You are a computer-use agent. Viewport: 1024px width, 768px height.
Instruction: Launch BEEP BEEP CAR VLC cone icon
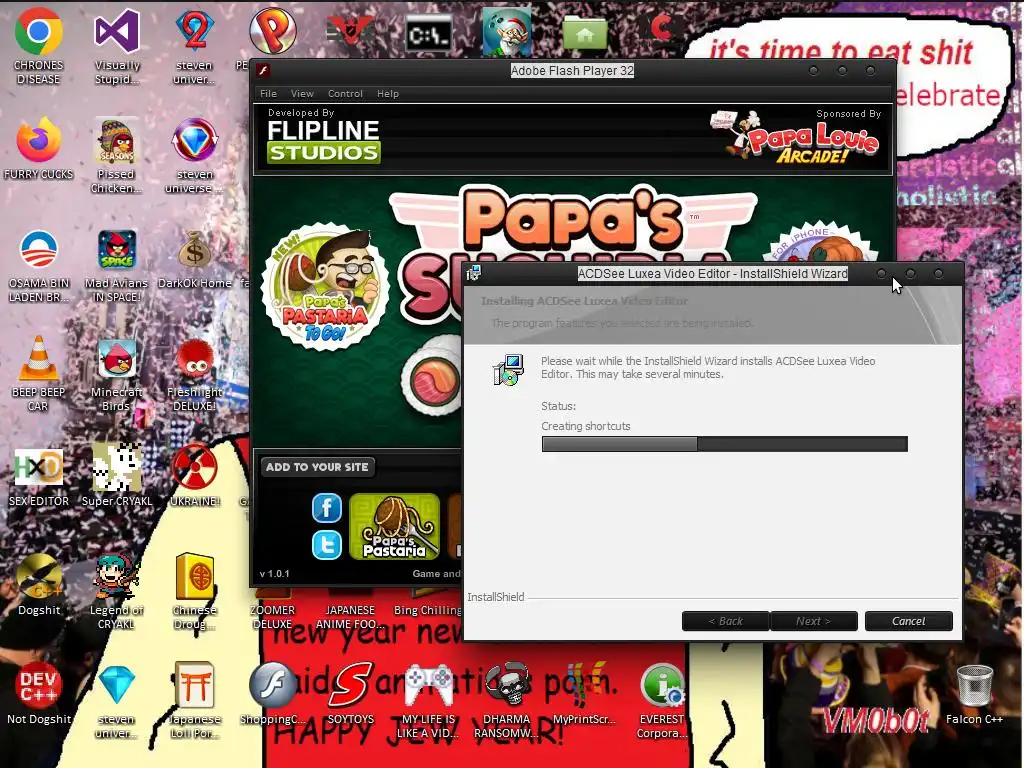coord(39,358)
